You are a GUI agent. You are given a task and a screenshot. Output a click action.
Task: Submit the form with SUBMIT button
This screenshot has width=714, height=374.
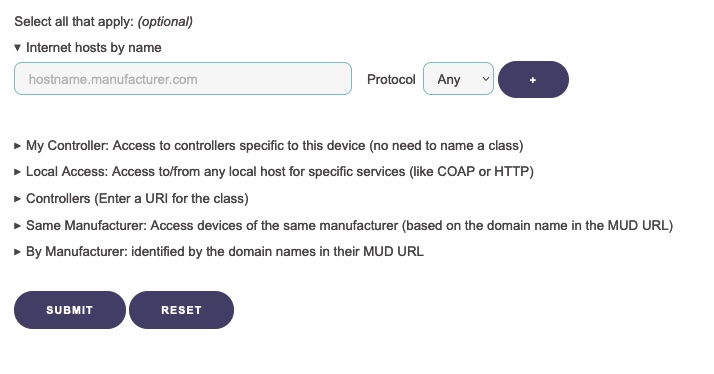70,310
